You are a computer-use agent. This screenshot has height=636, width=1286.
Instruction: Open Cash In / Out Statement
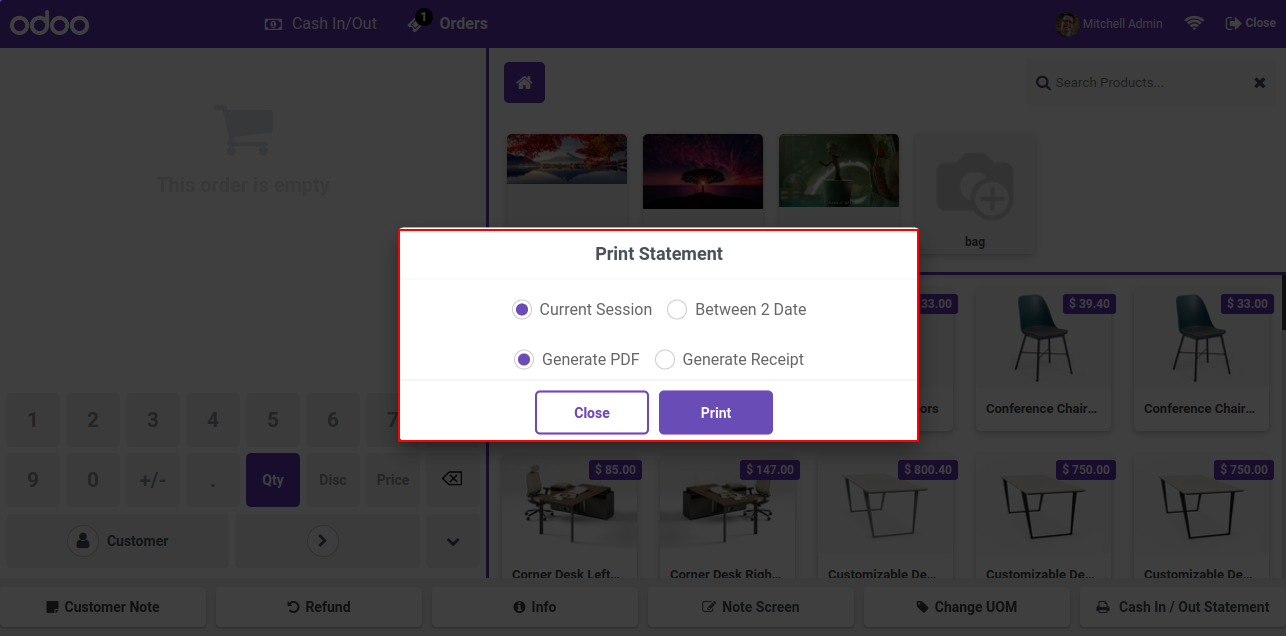(1183, 607)
